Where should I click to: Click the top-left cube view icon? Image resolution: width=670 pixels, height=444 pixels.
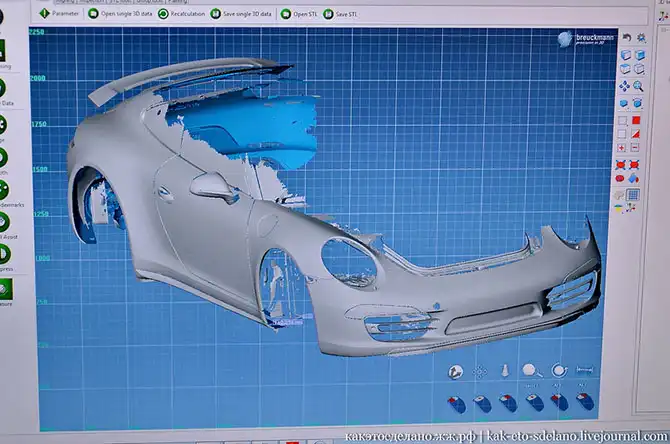625,55
